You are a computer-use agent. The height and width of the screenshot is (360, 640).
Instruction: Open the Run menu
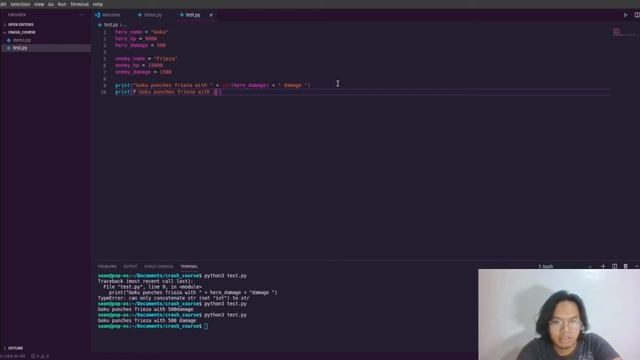pos(62,4)
